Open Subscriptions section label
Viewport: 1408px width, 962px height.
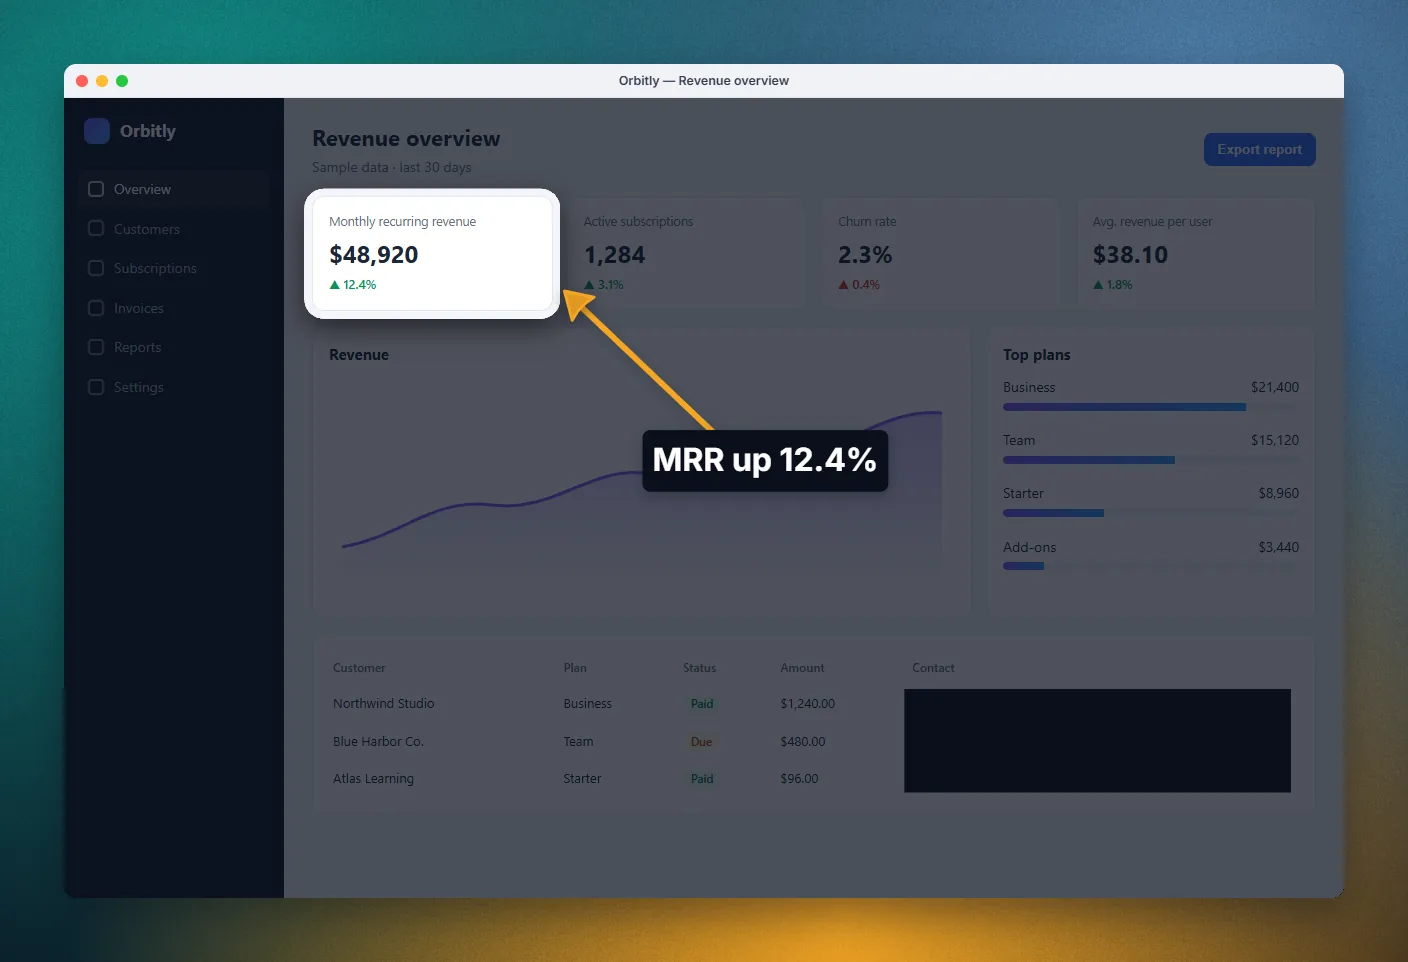click(155, 268)
